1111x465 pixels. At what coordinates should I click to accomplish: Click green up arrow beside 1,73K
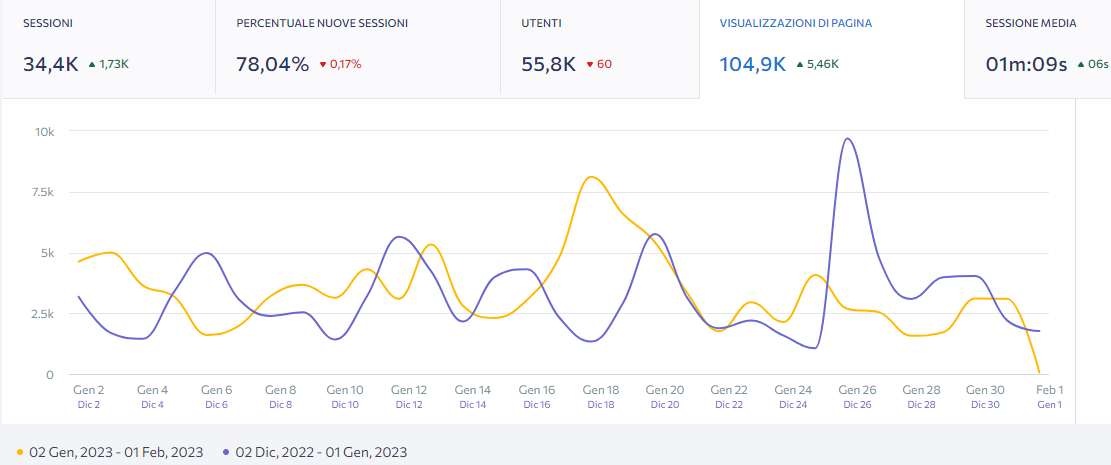point(91,65)
